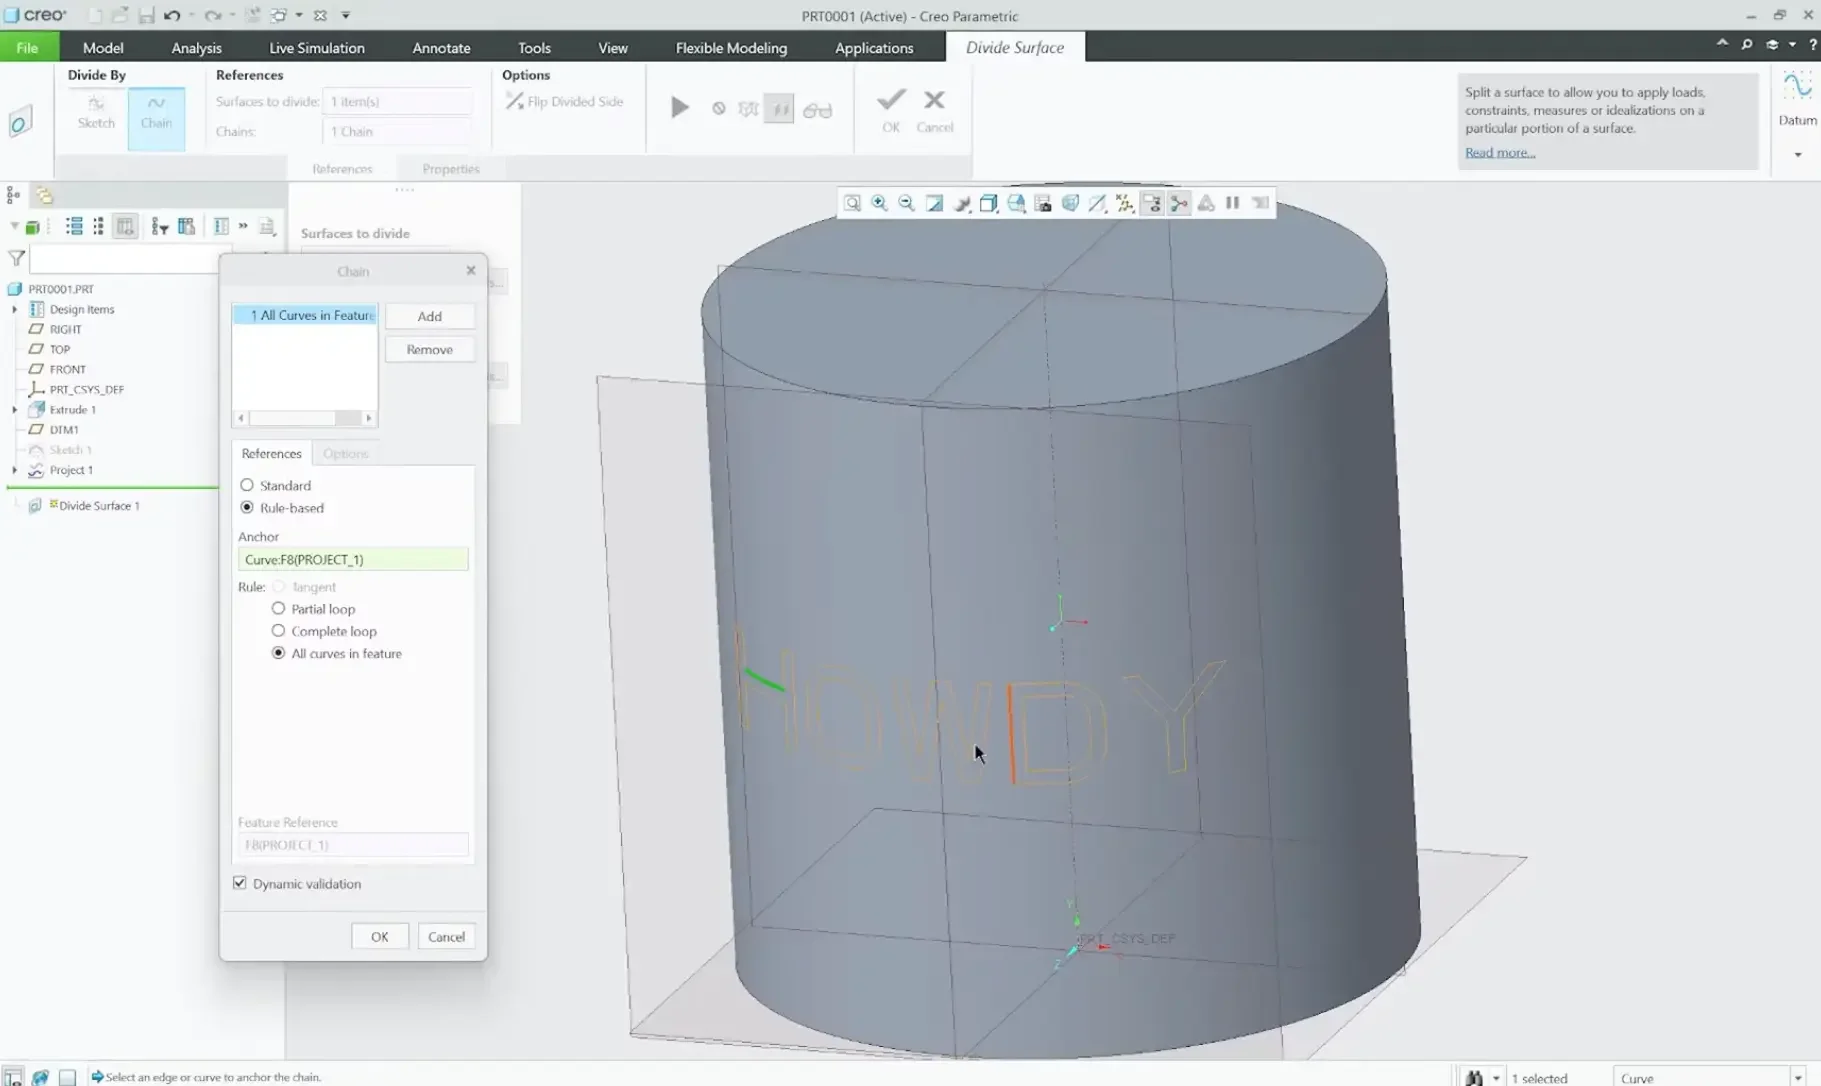The image size is (1821, 1086).
Task: Select the Sketch divide-by option
Action: (96, 113)
